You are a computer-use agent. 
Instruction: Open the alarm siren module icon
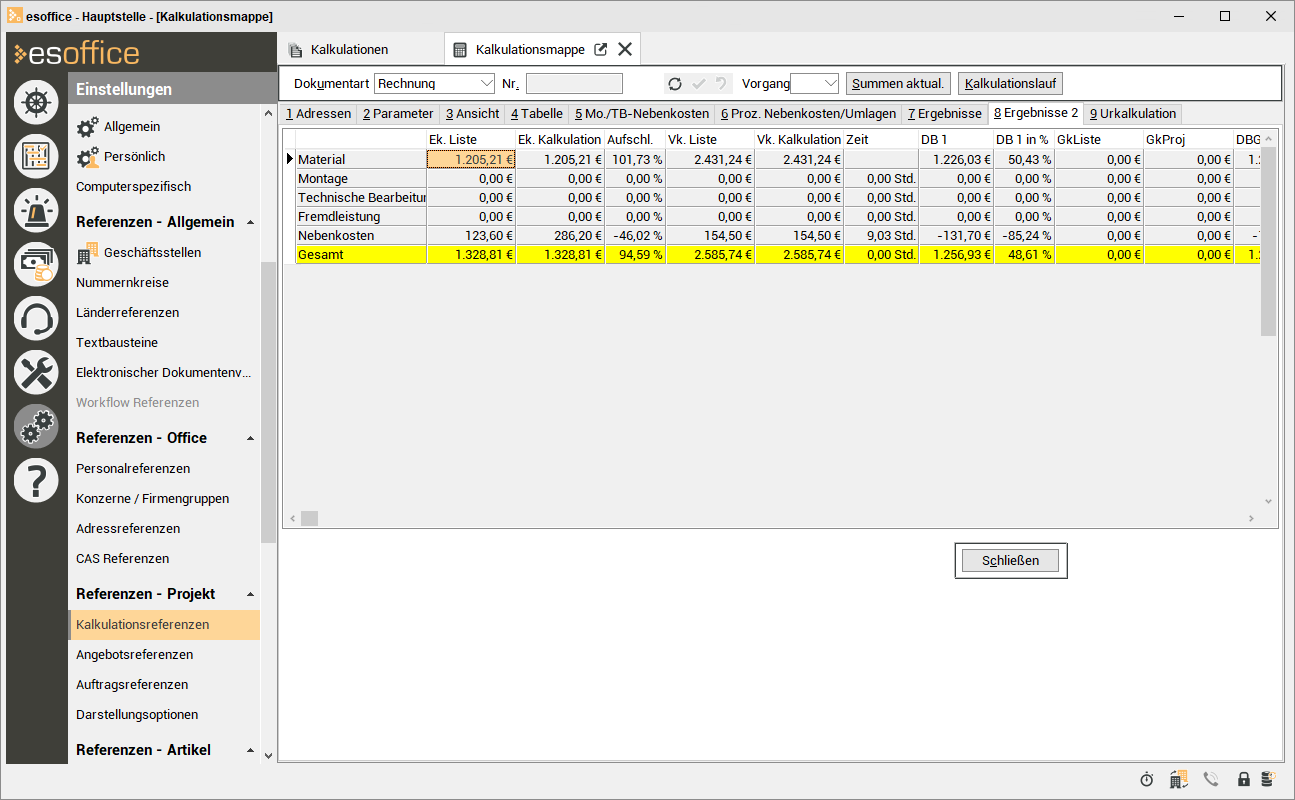tap(36, 210)
